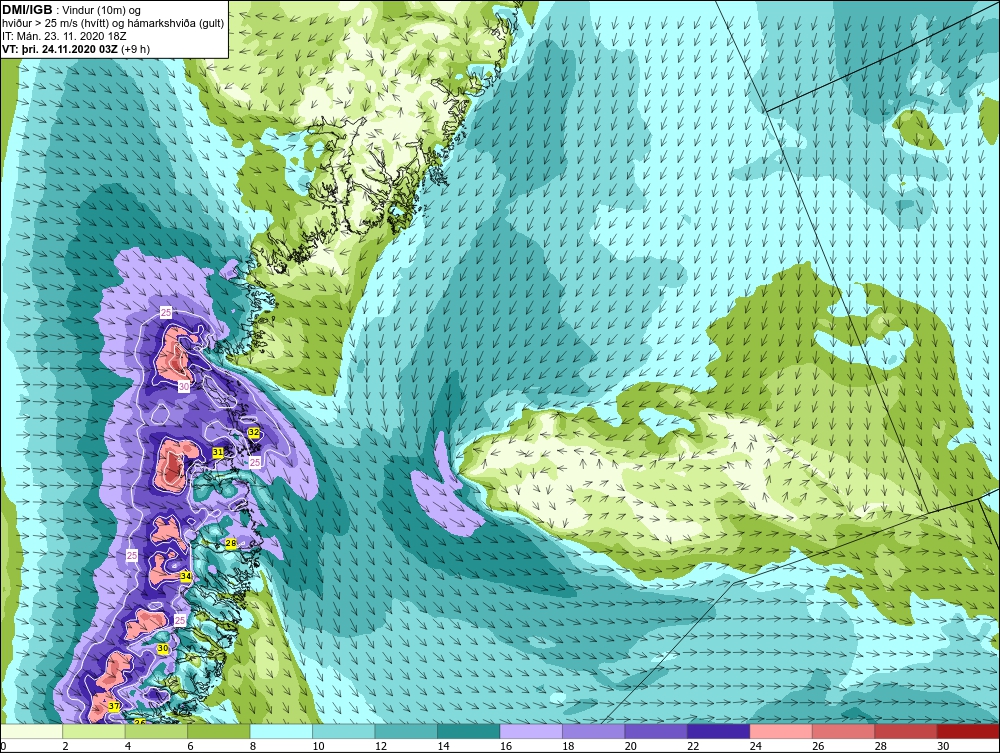Click the yellow-highlighted gust label 30
Viewport: 1000px width, 753px height.
(163, 648)
